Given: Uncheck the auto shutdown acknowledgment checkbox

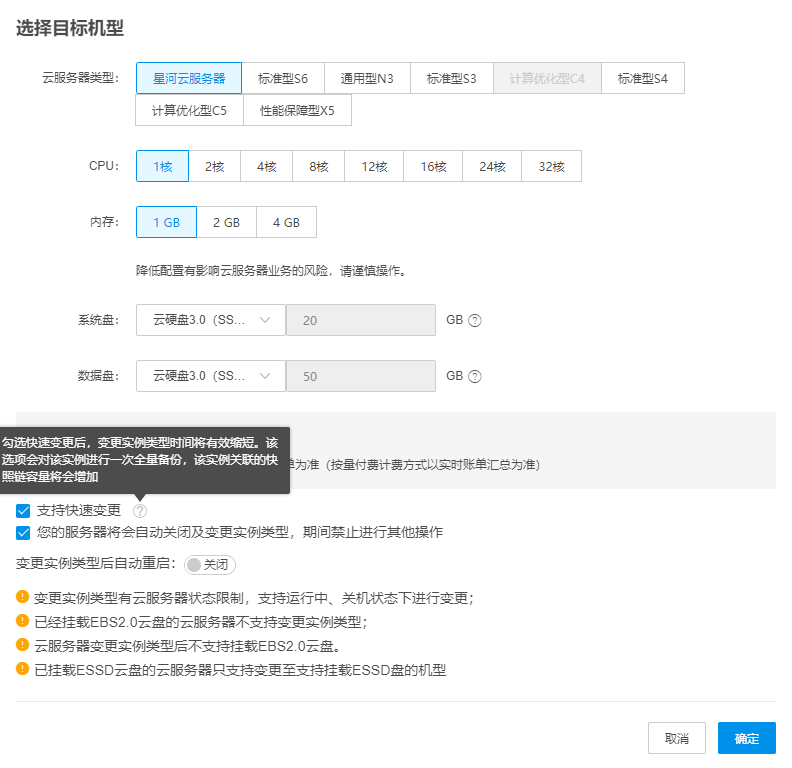Looking at the screenshot, I should 23,533.
